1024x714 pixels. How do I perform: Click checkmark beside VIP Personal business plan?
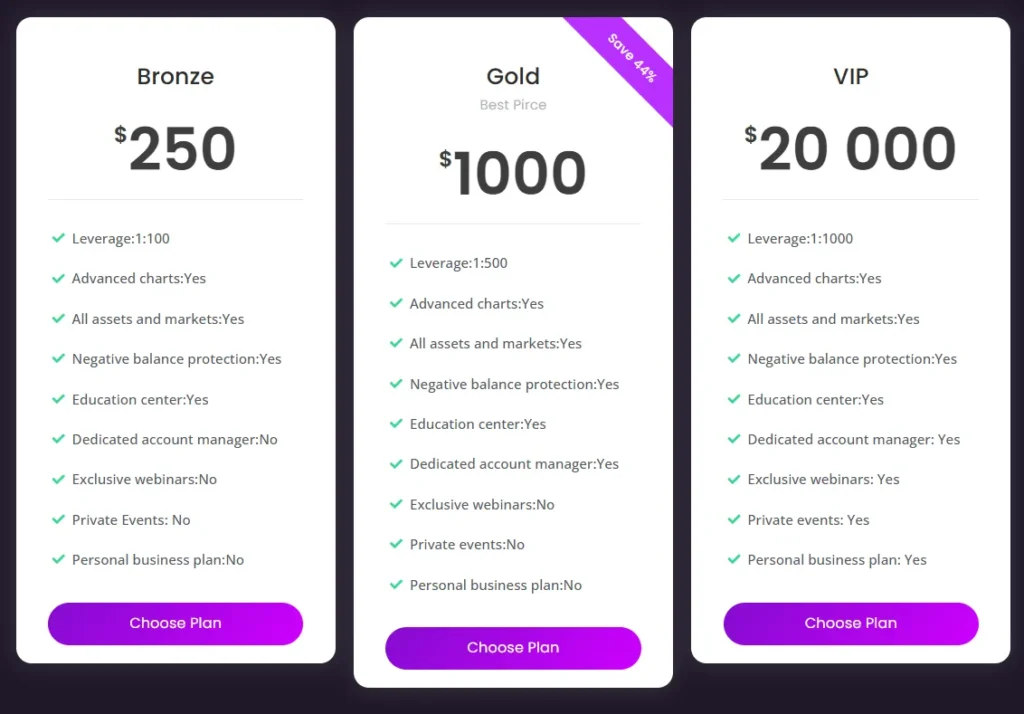pyautogui.click(x=734, y=560)
